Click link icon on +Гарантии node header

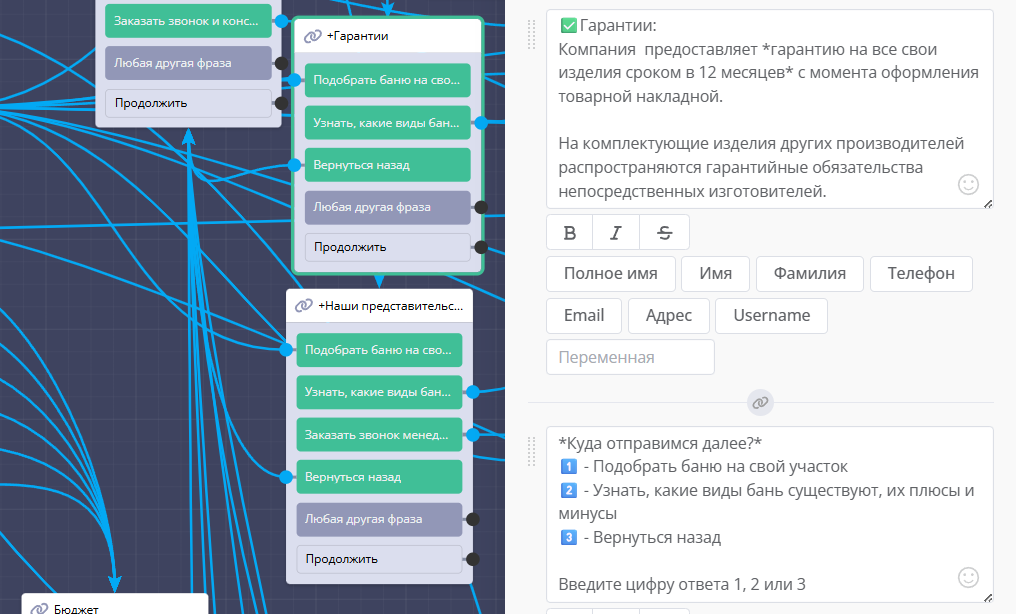click(x=312, y=36)
